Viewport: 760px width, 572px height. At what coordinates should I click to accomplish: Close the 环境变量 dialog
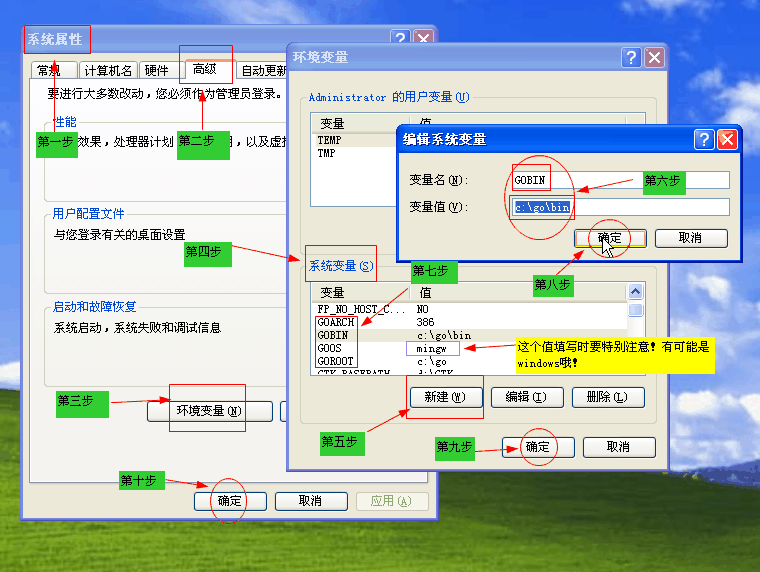click(x=654, y=58)
